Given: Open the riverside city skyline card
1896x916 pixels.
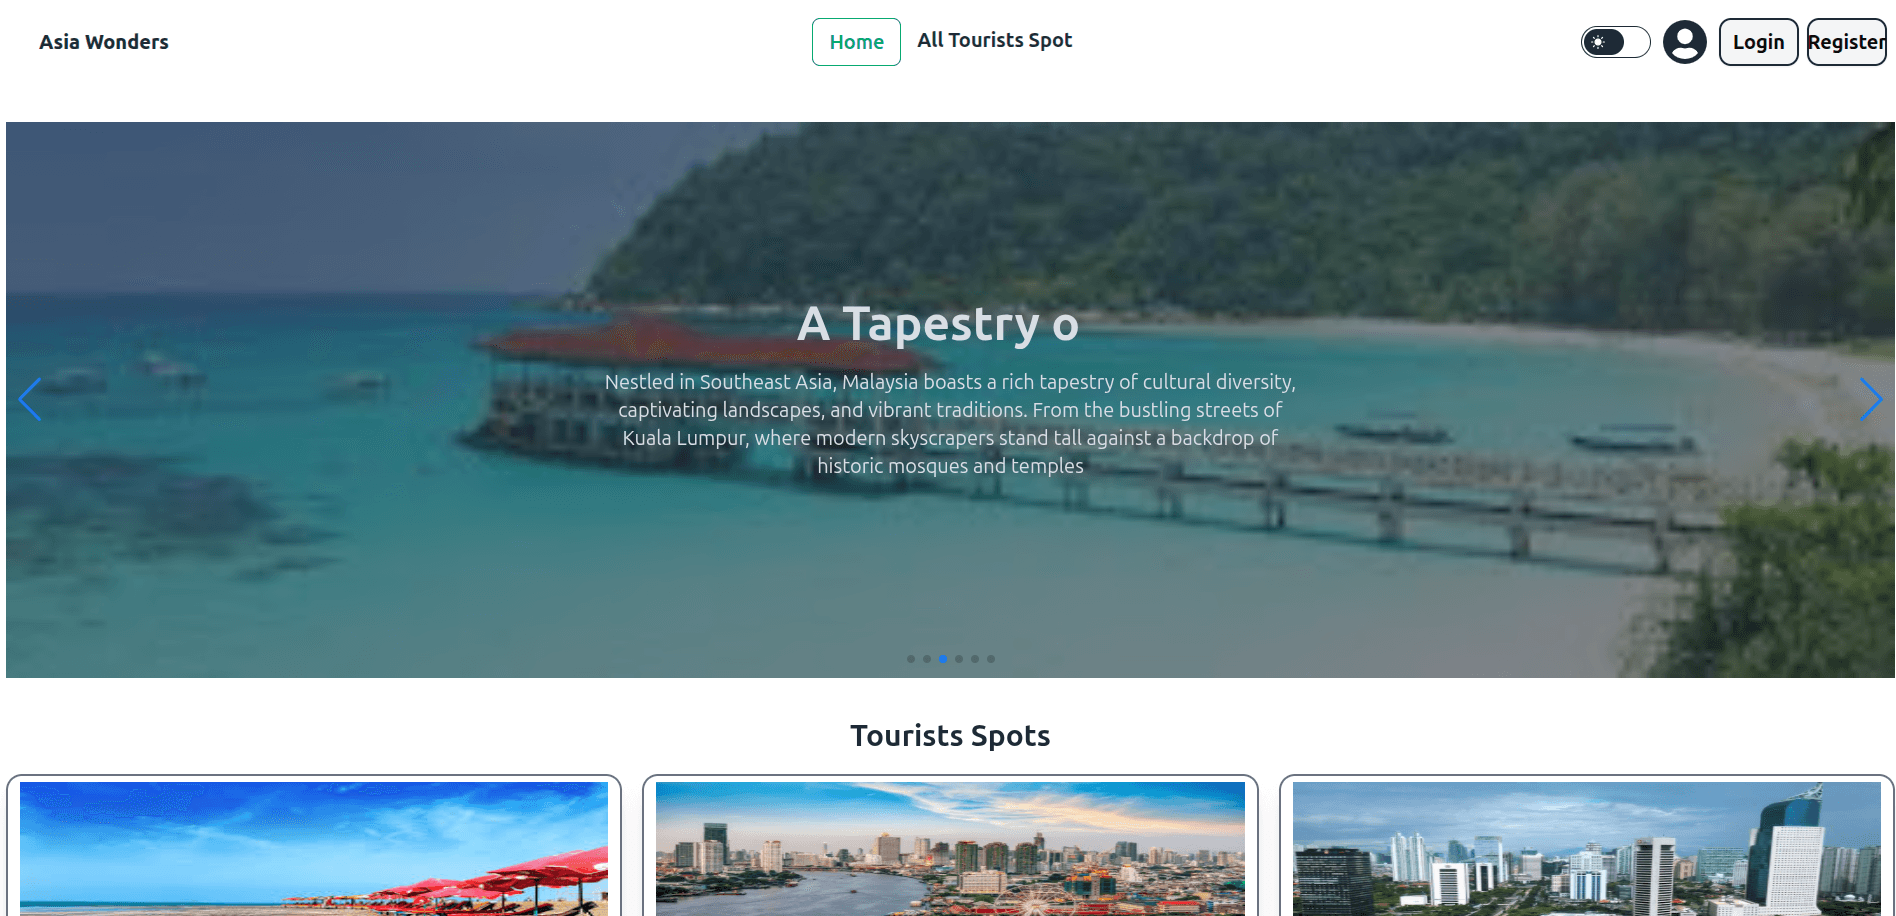Looking at the screenshot, I should [950, 848].
